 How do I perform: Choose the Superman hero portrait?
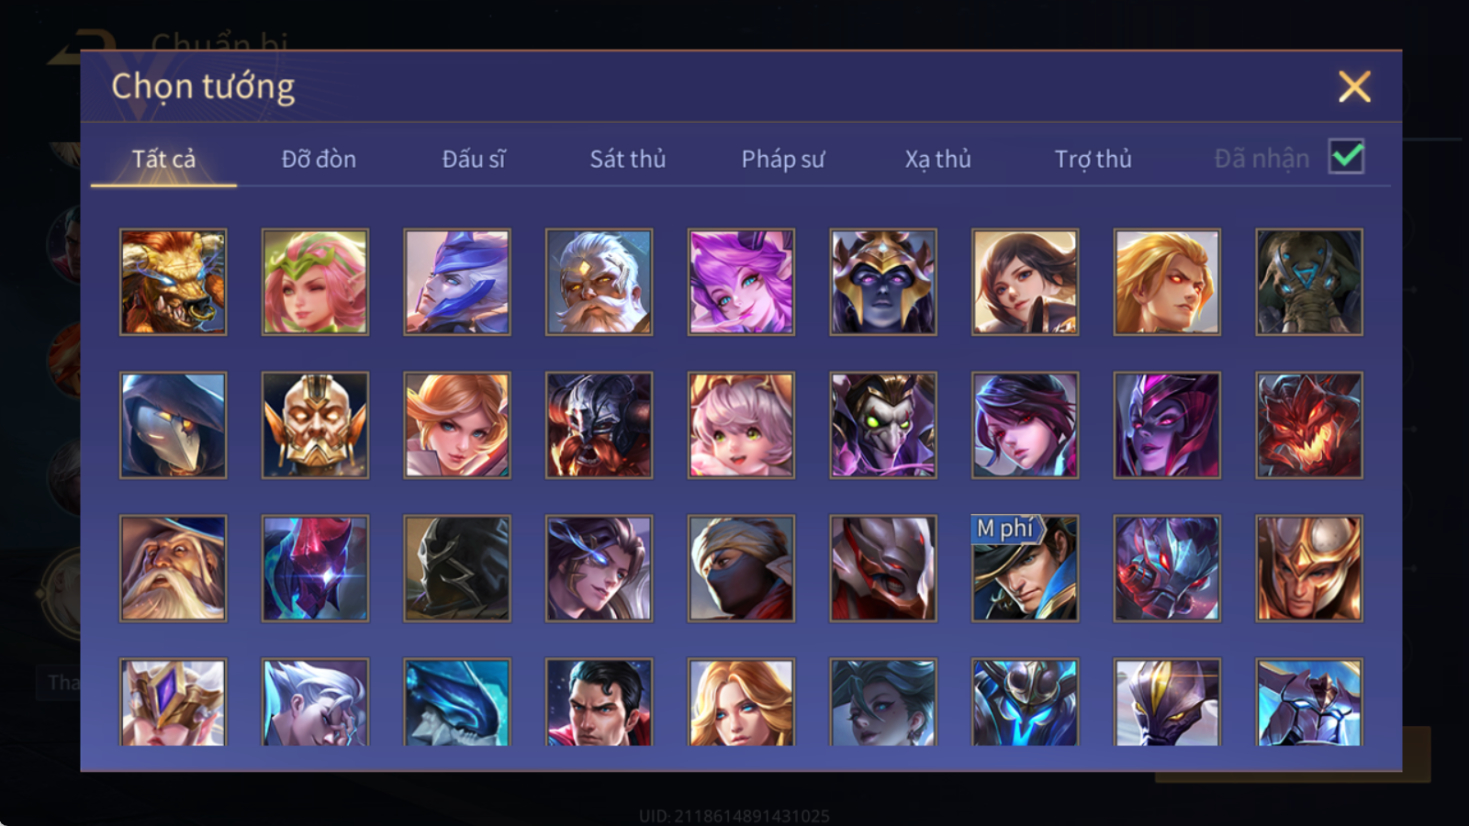[x=599, y=702]
